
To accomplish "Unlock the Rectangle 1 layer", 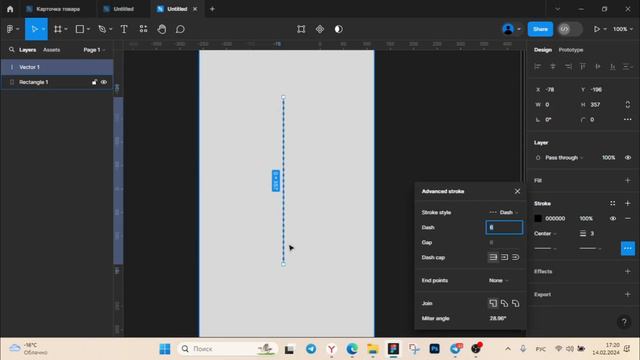I will pos(94,82).
